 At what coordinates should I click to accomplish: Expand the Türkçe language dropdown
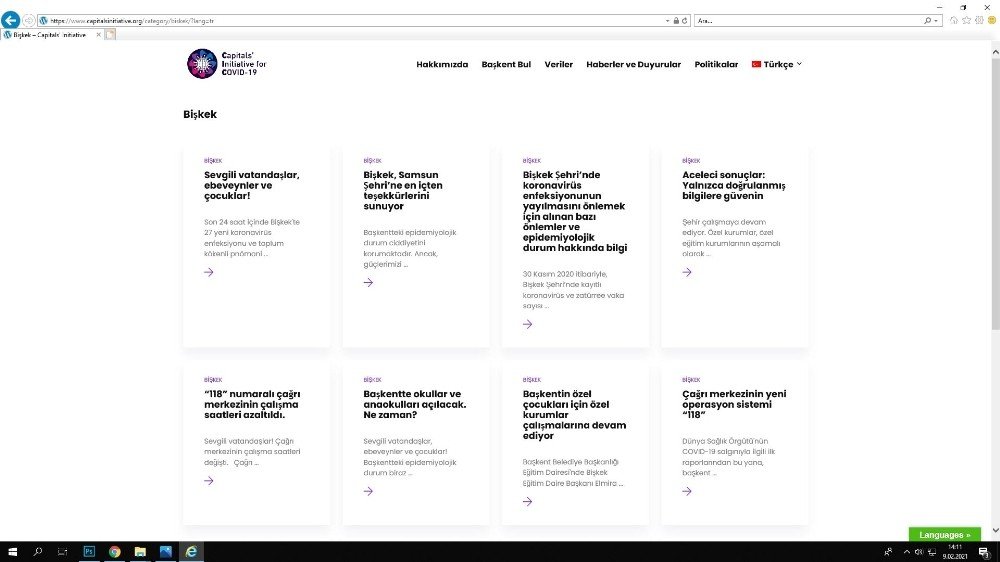777,64
